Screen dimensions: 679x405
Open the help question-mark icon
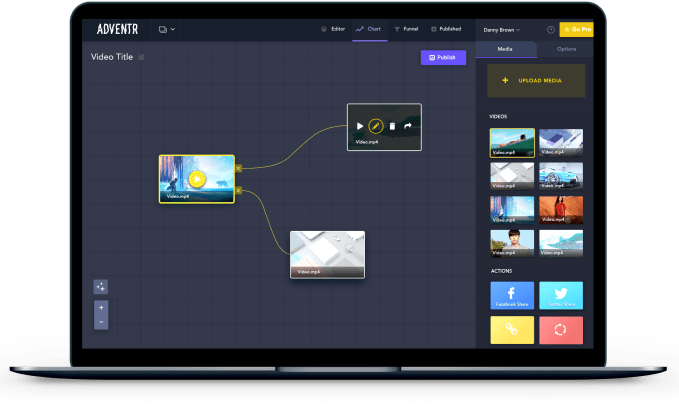point(550,30)
